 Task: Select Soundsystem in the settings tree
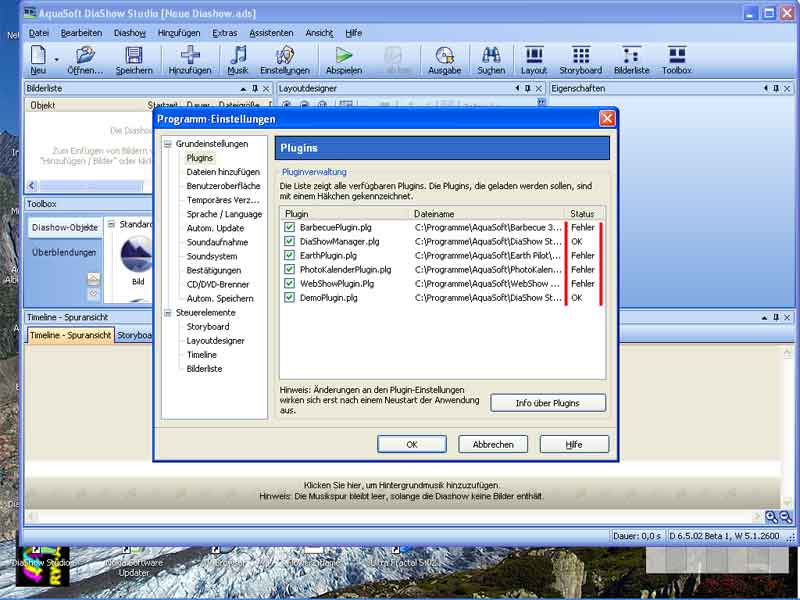pos(211,256)
